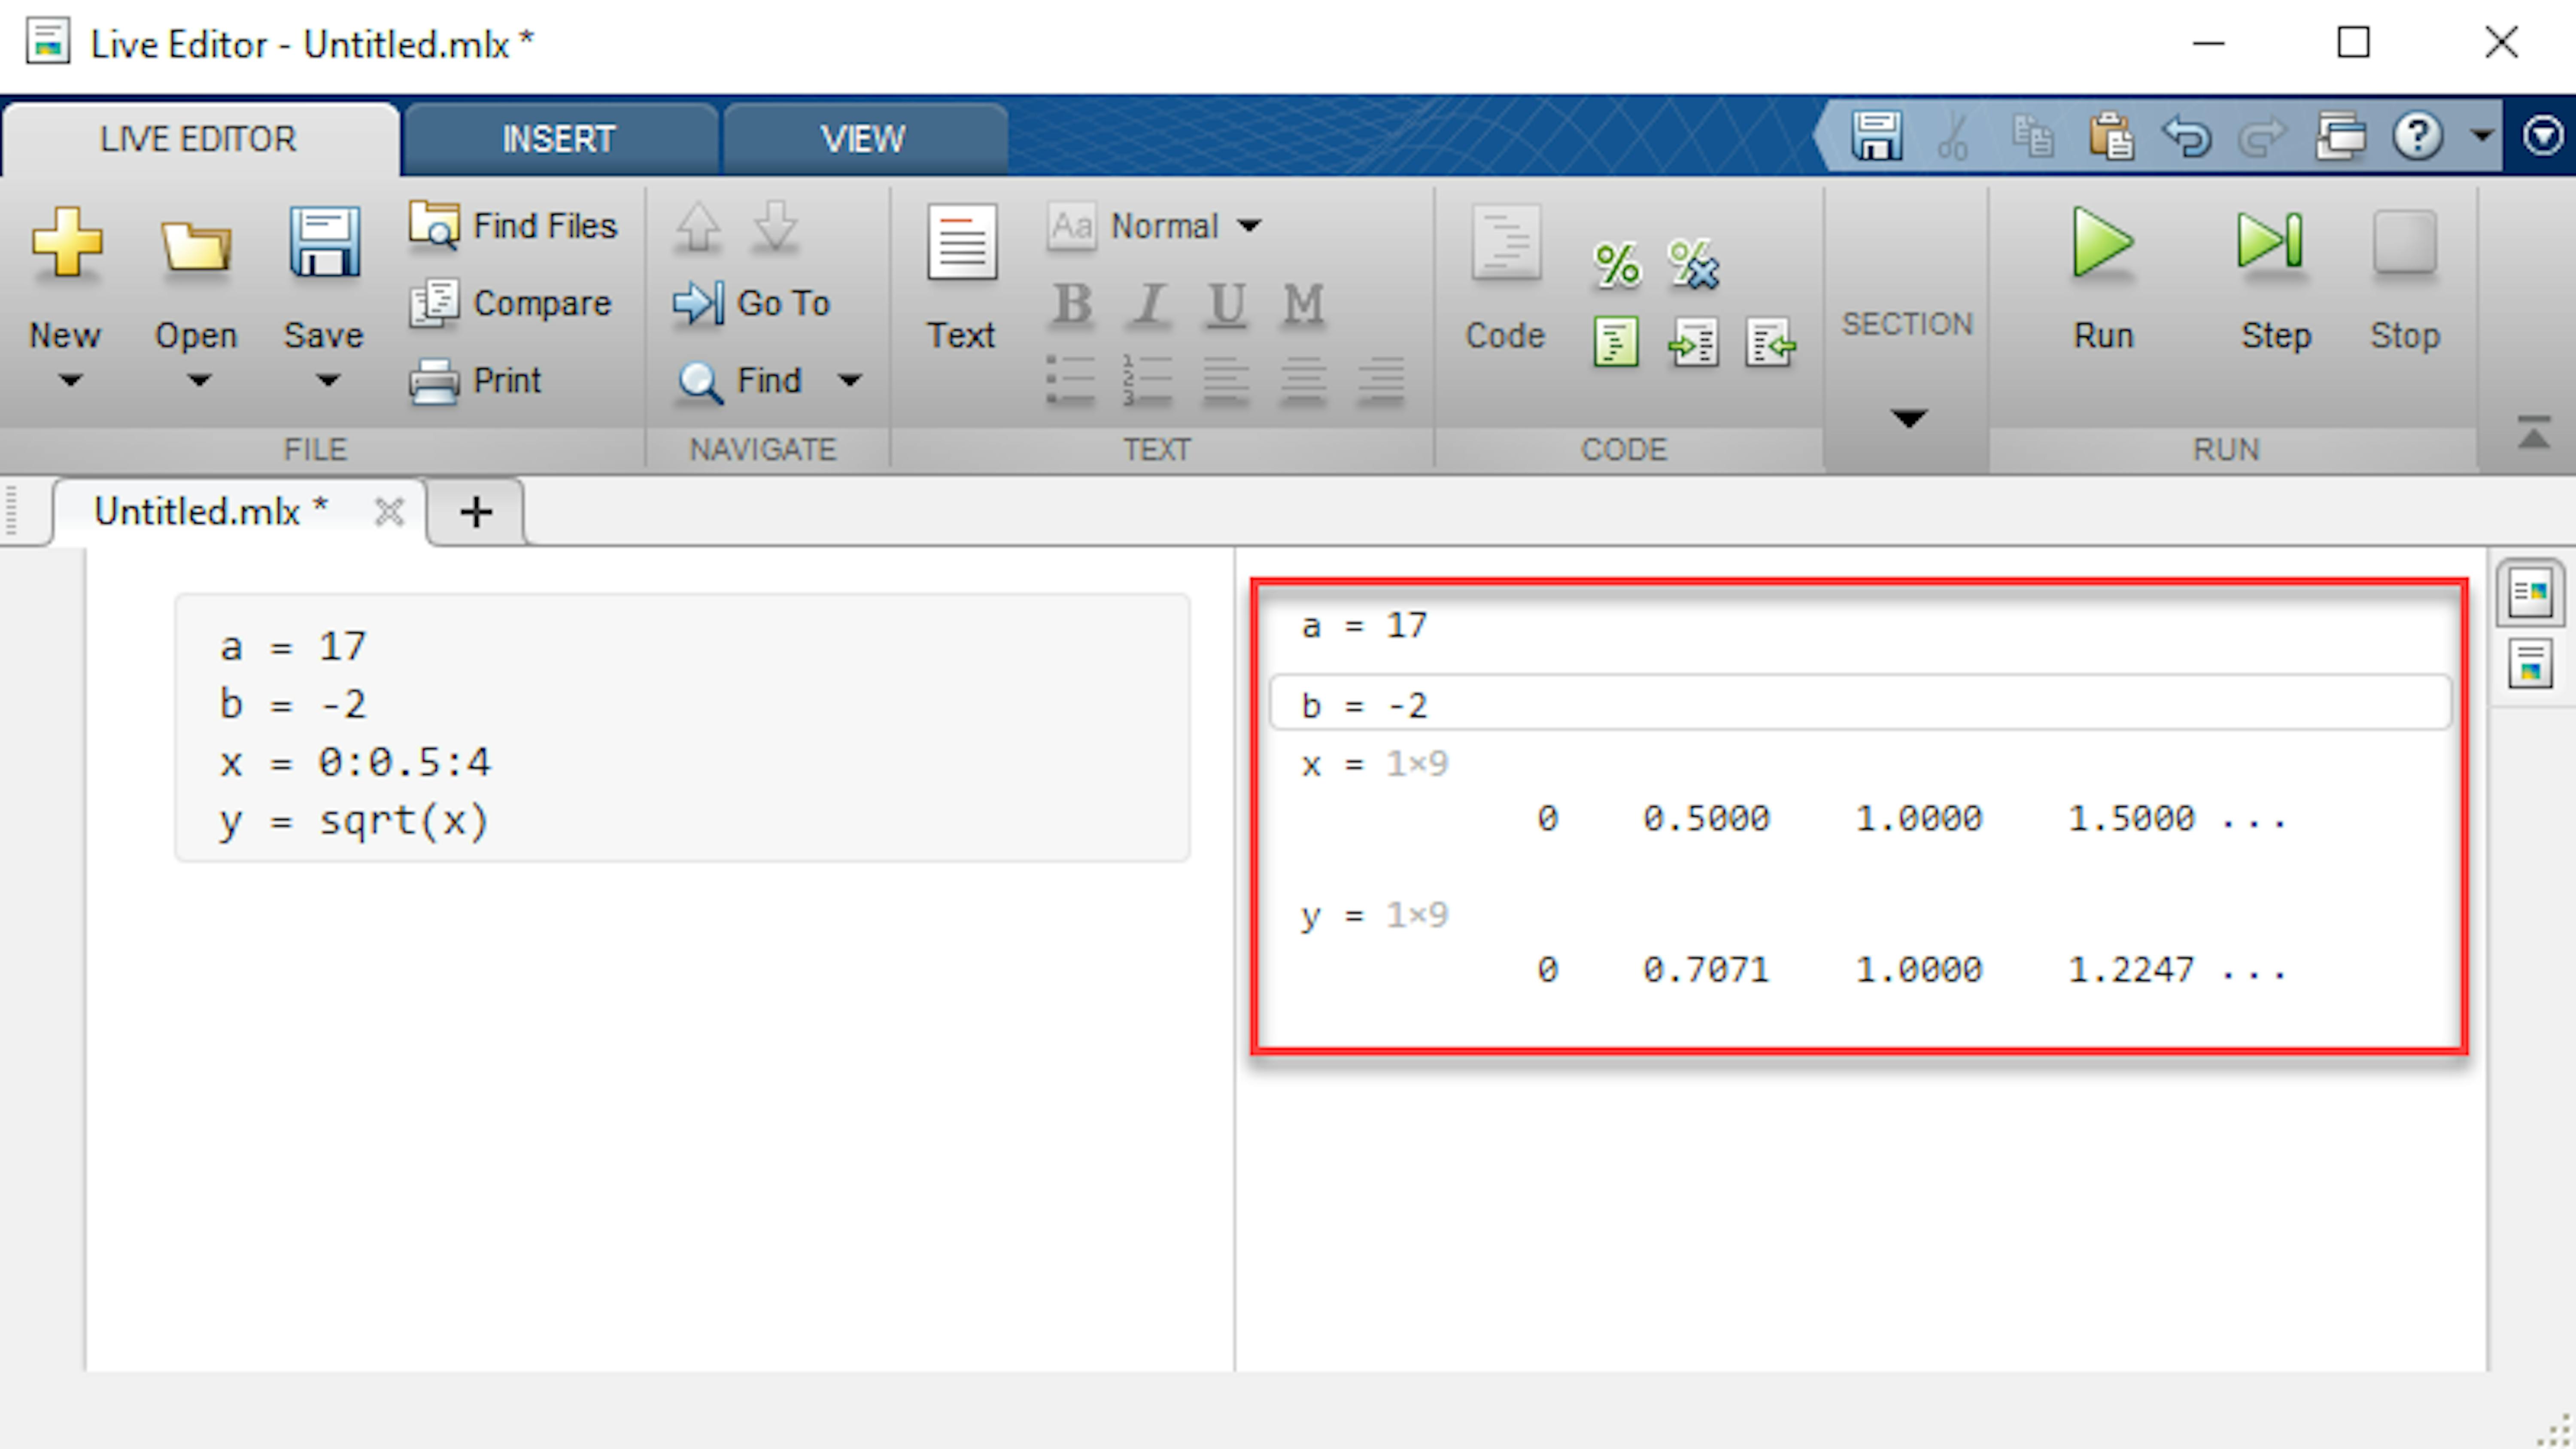
Task: Switch to INSERT tab
Action: [x=559, y=139]
